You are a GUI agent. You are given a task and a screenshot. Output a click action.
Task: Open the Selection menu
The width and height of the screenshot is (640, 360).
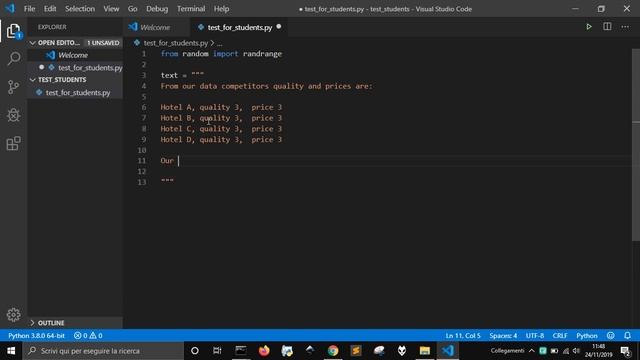(80, 9)
